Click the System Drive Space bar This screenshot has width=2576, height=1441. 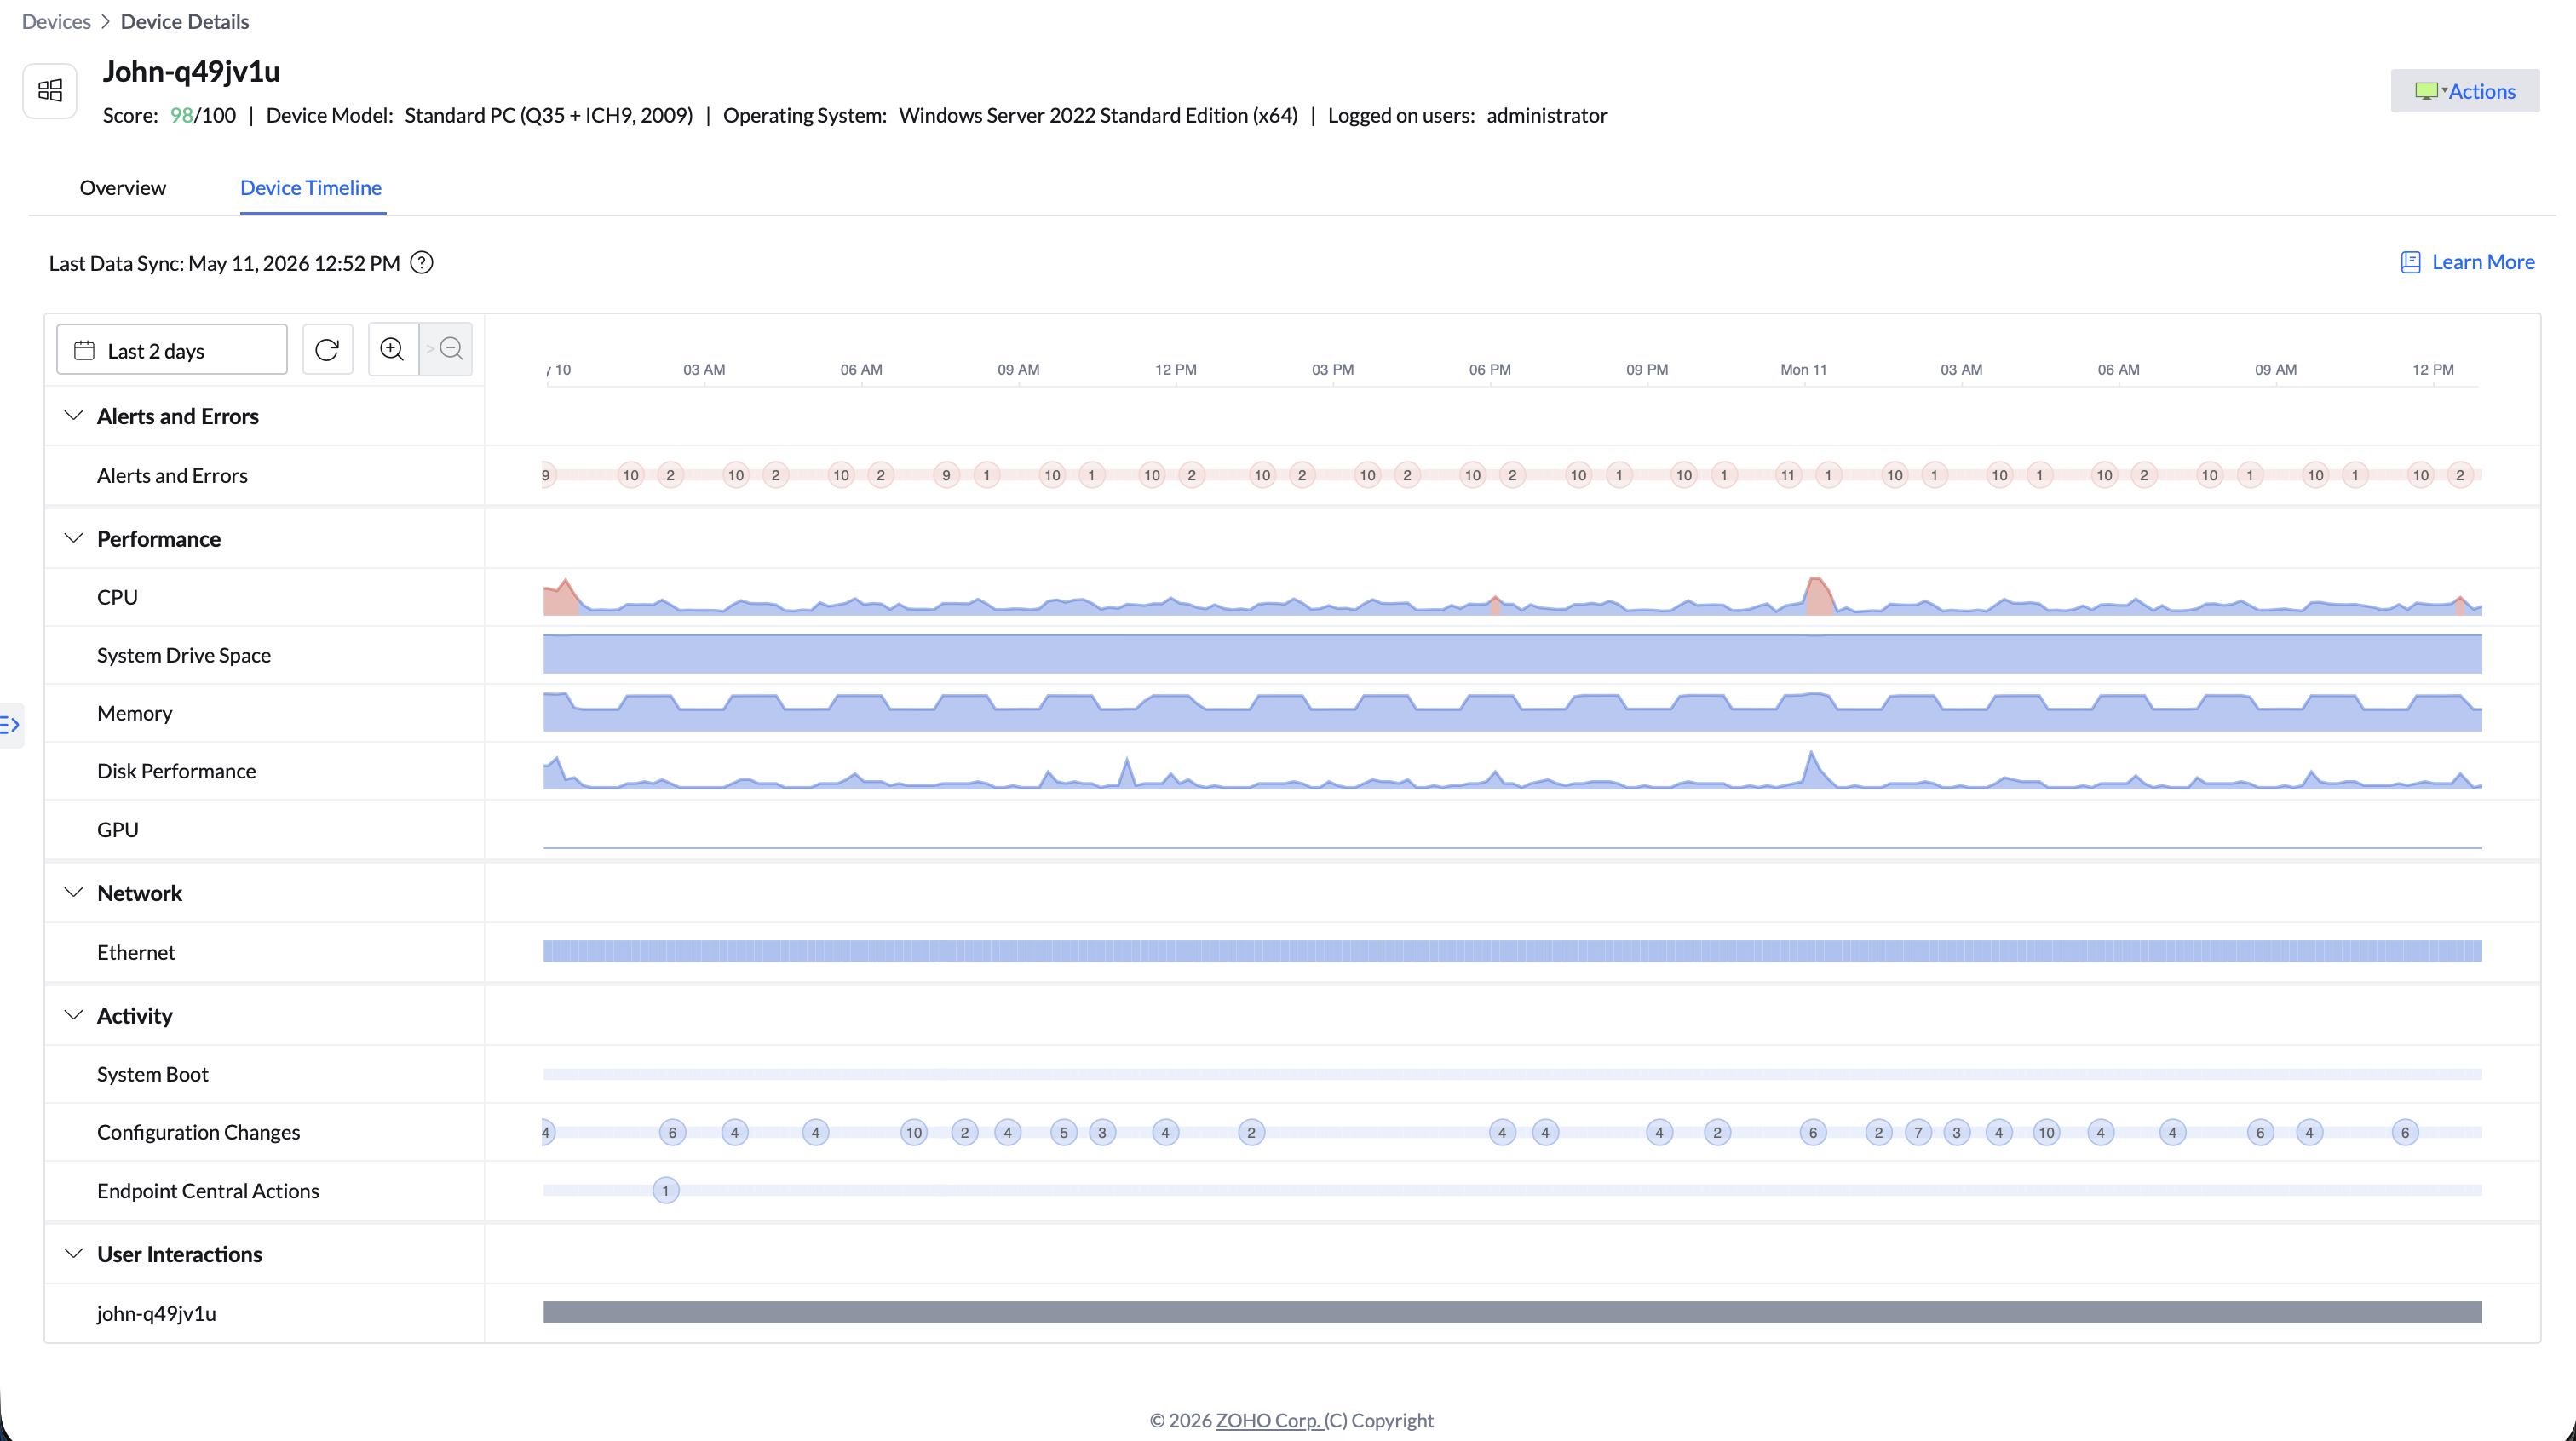pyautogui.click(x=1512, y=654)
